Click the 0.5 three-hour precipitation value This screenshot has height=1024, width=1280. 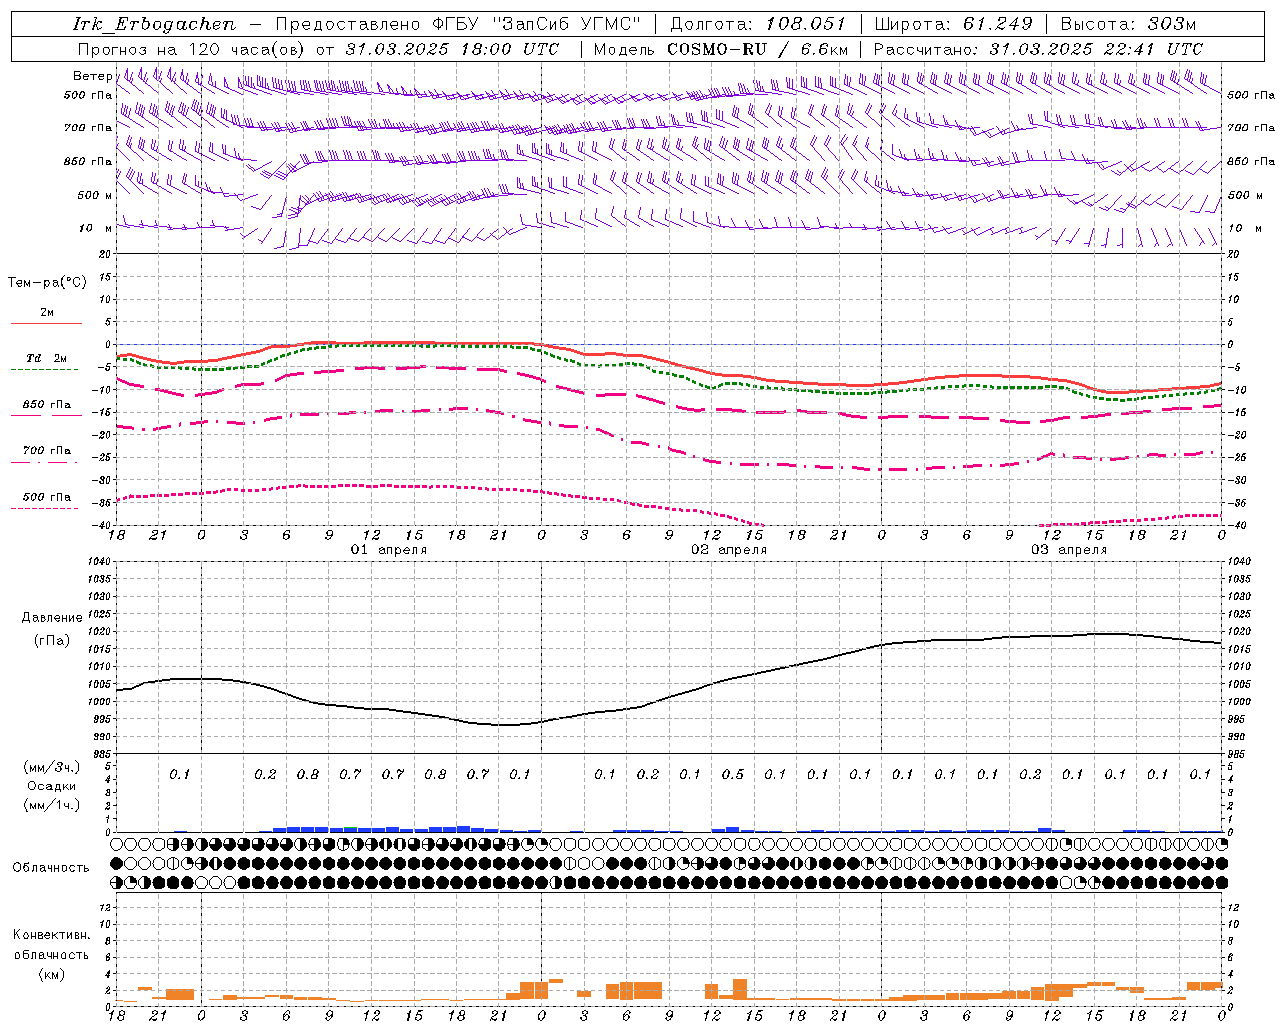tap(733, 774)
